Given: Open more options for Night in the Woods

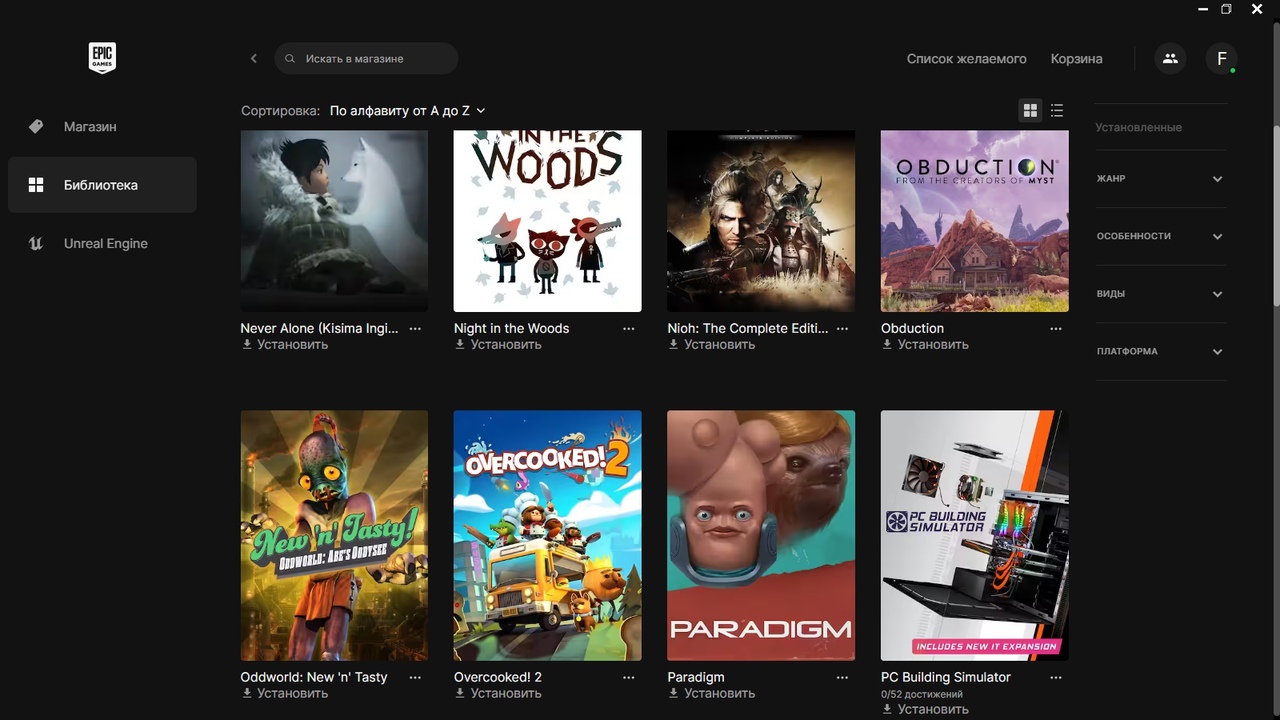Looking at the screenshot, I should click(x=629, y=328).
